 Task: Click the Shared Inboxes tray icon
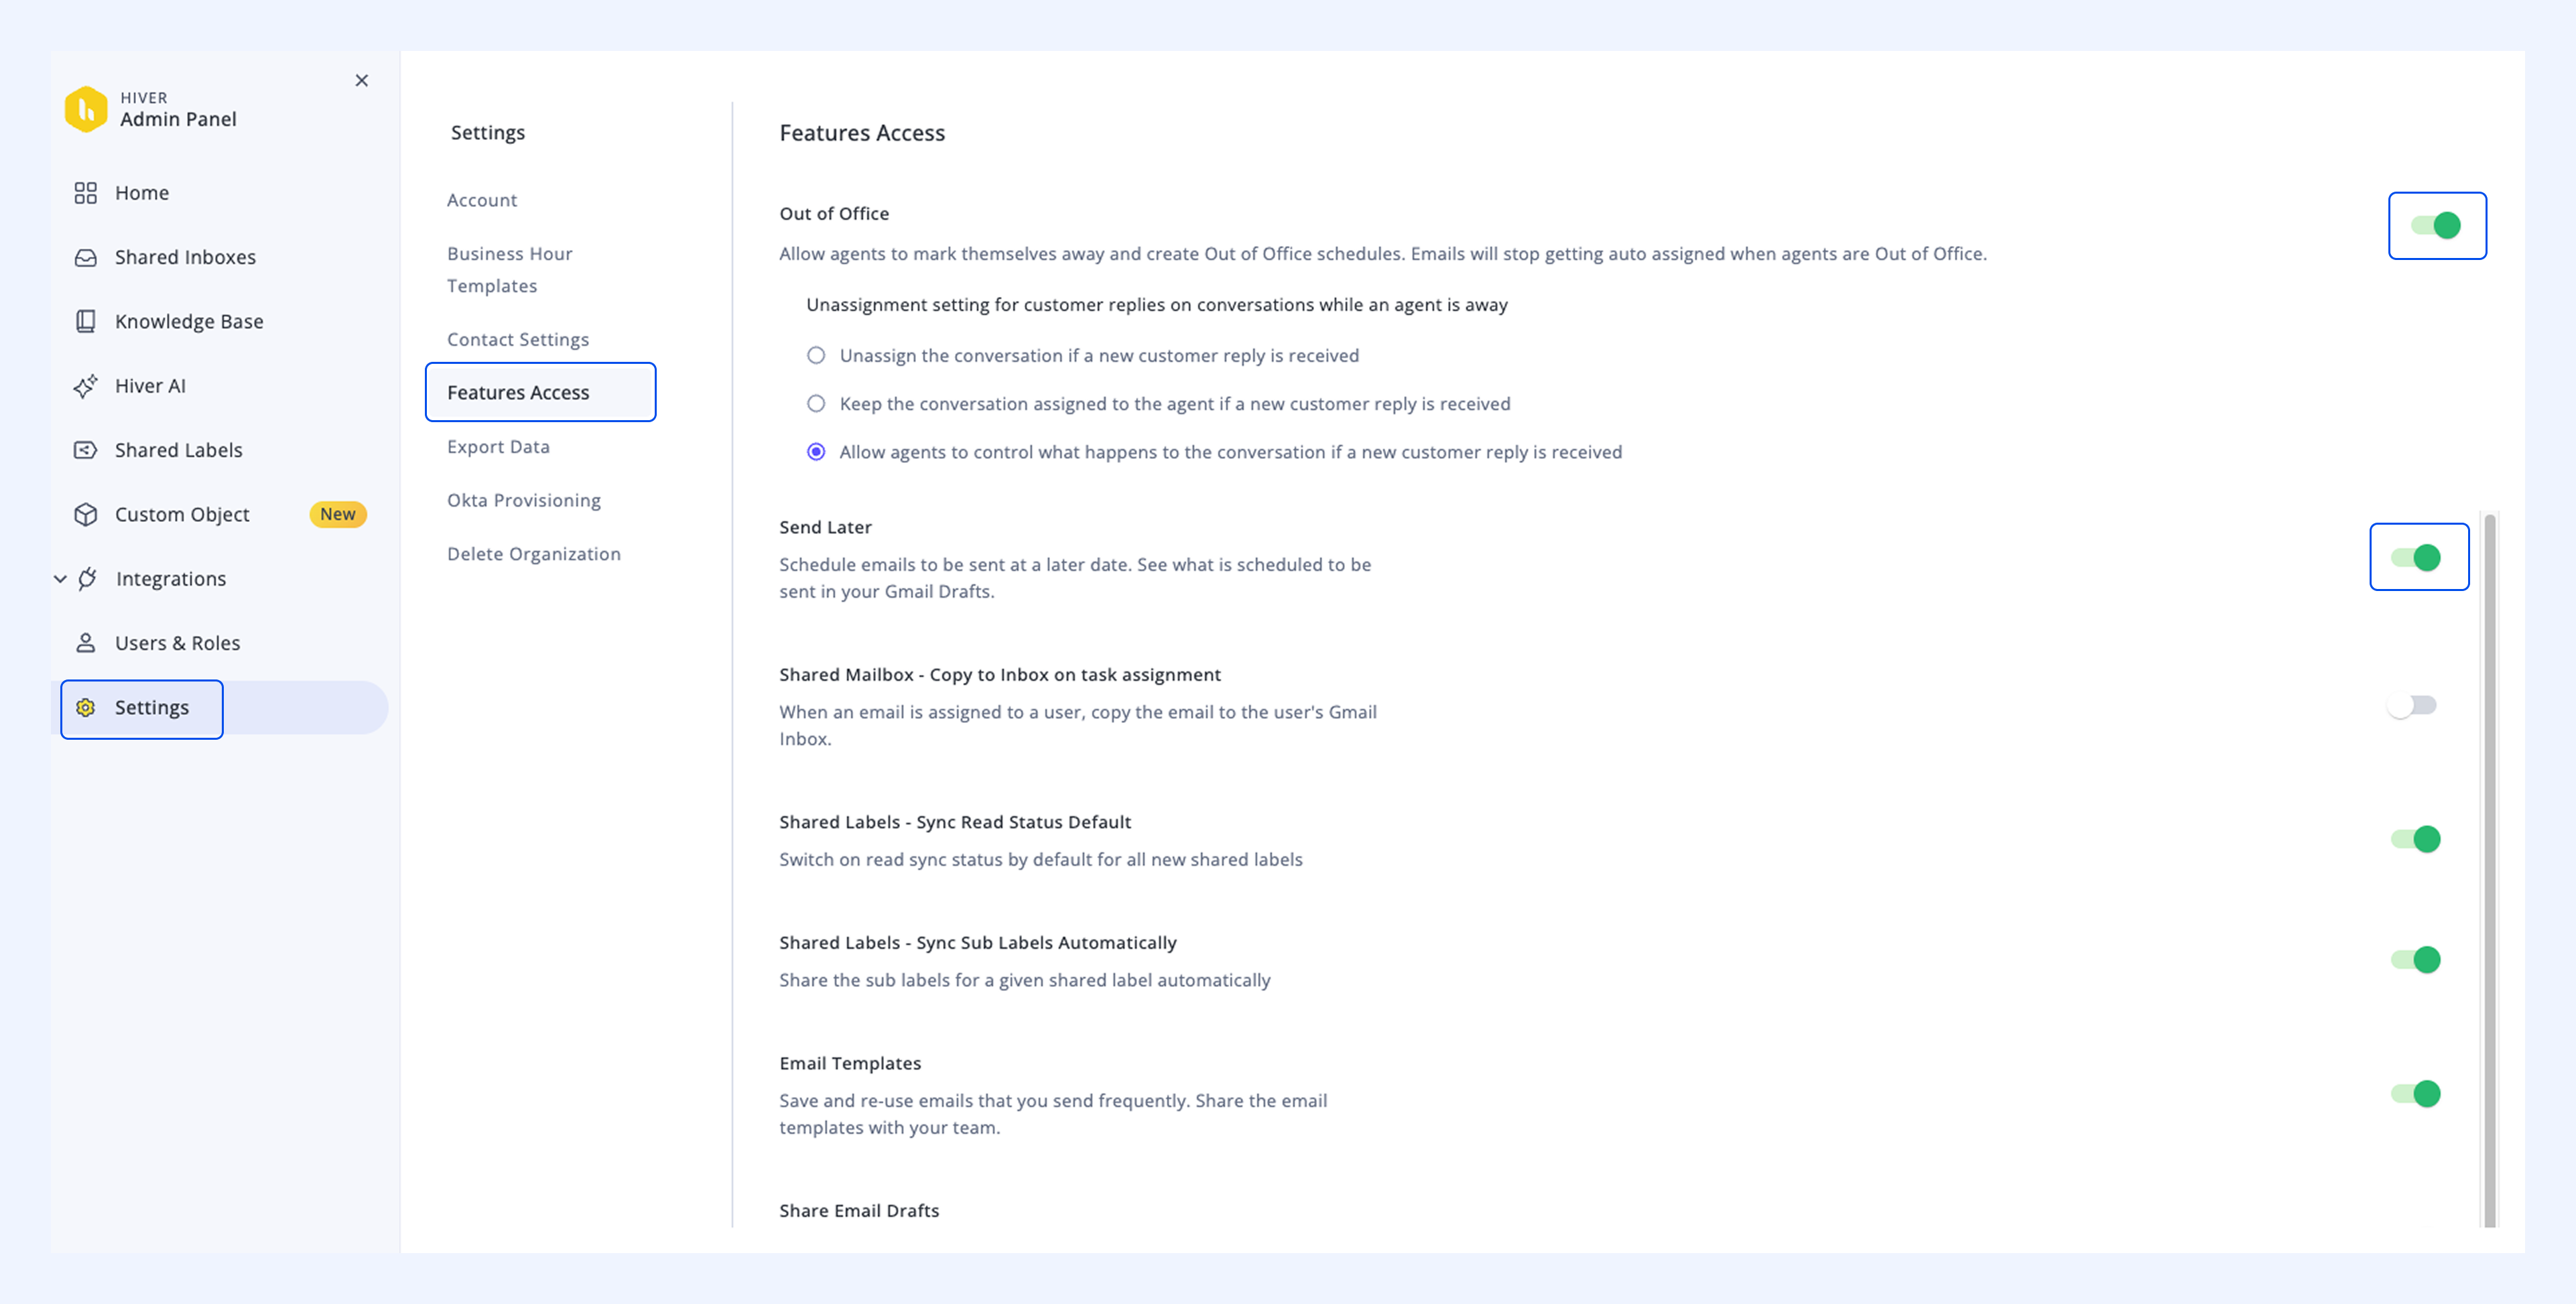tap(86, 257)
